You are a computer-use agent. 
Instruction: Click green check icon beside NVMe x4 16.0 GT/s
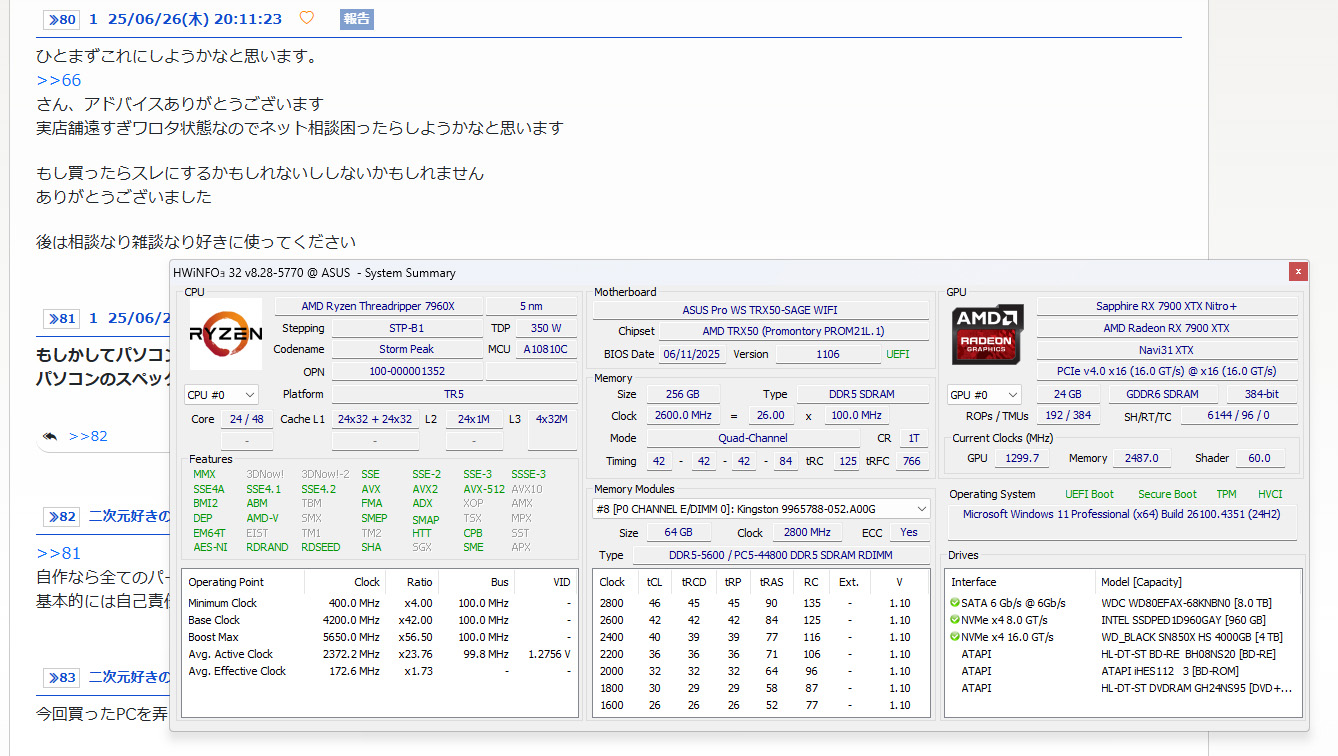coord(954,637)
